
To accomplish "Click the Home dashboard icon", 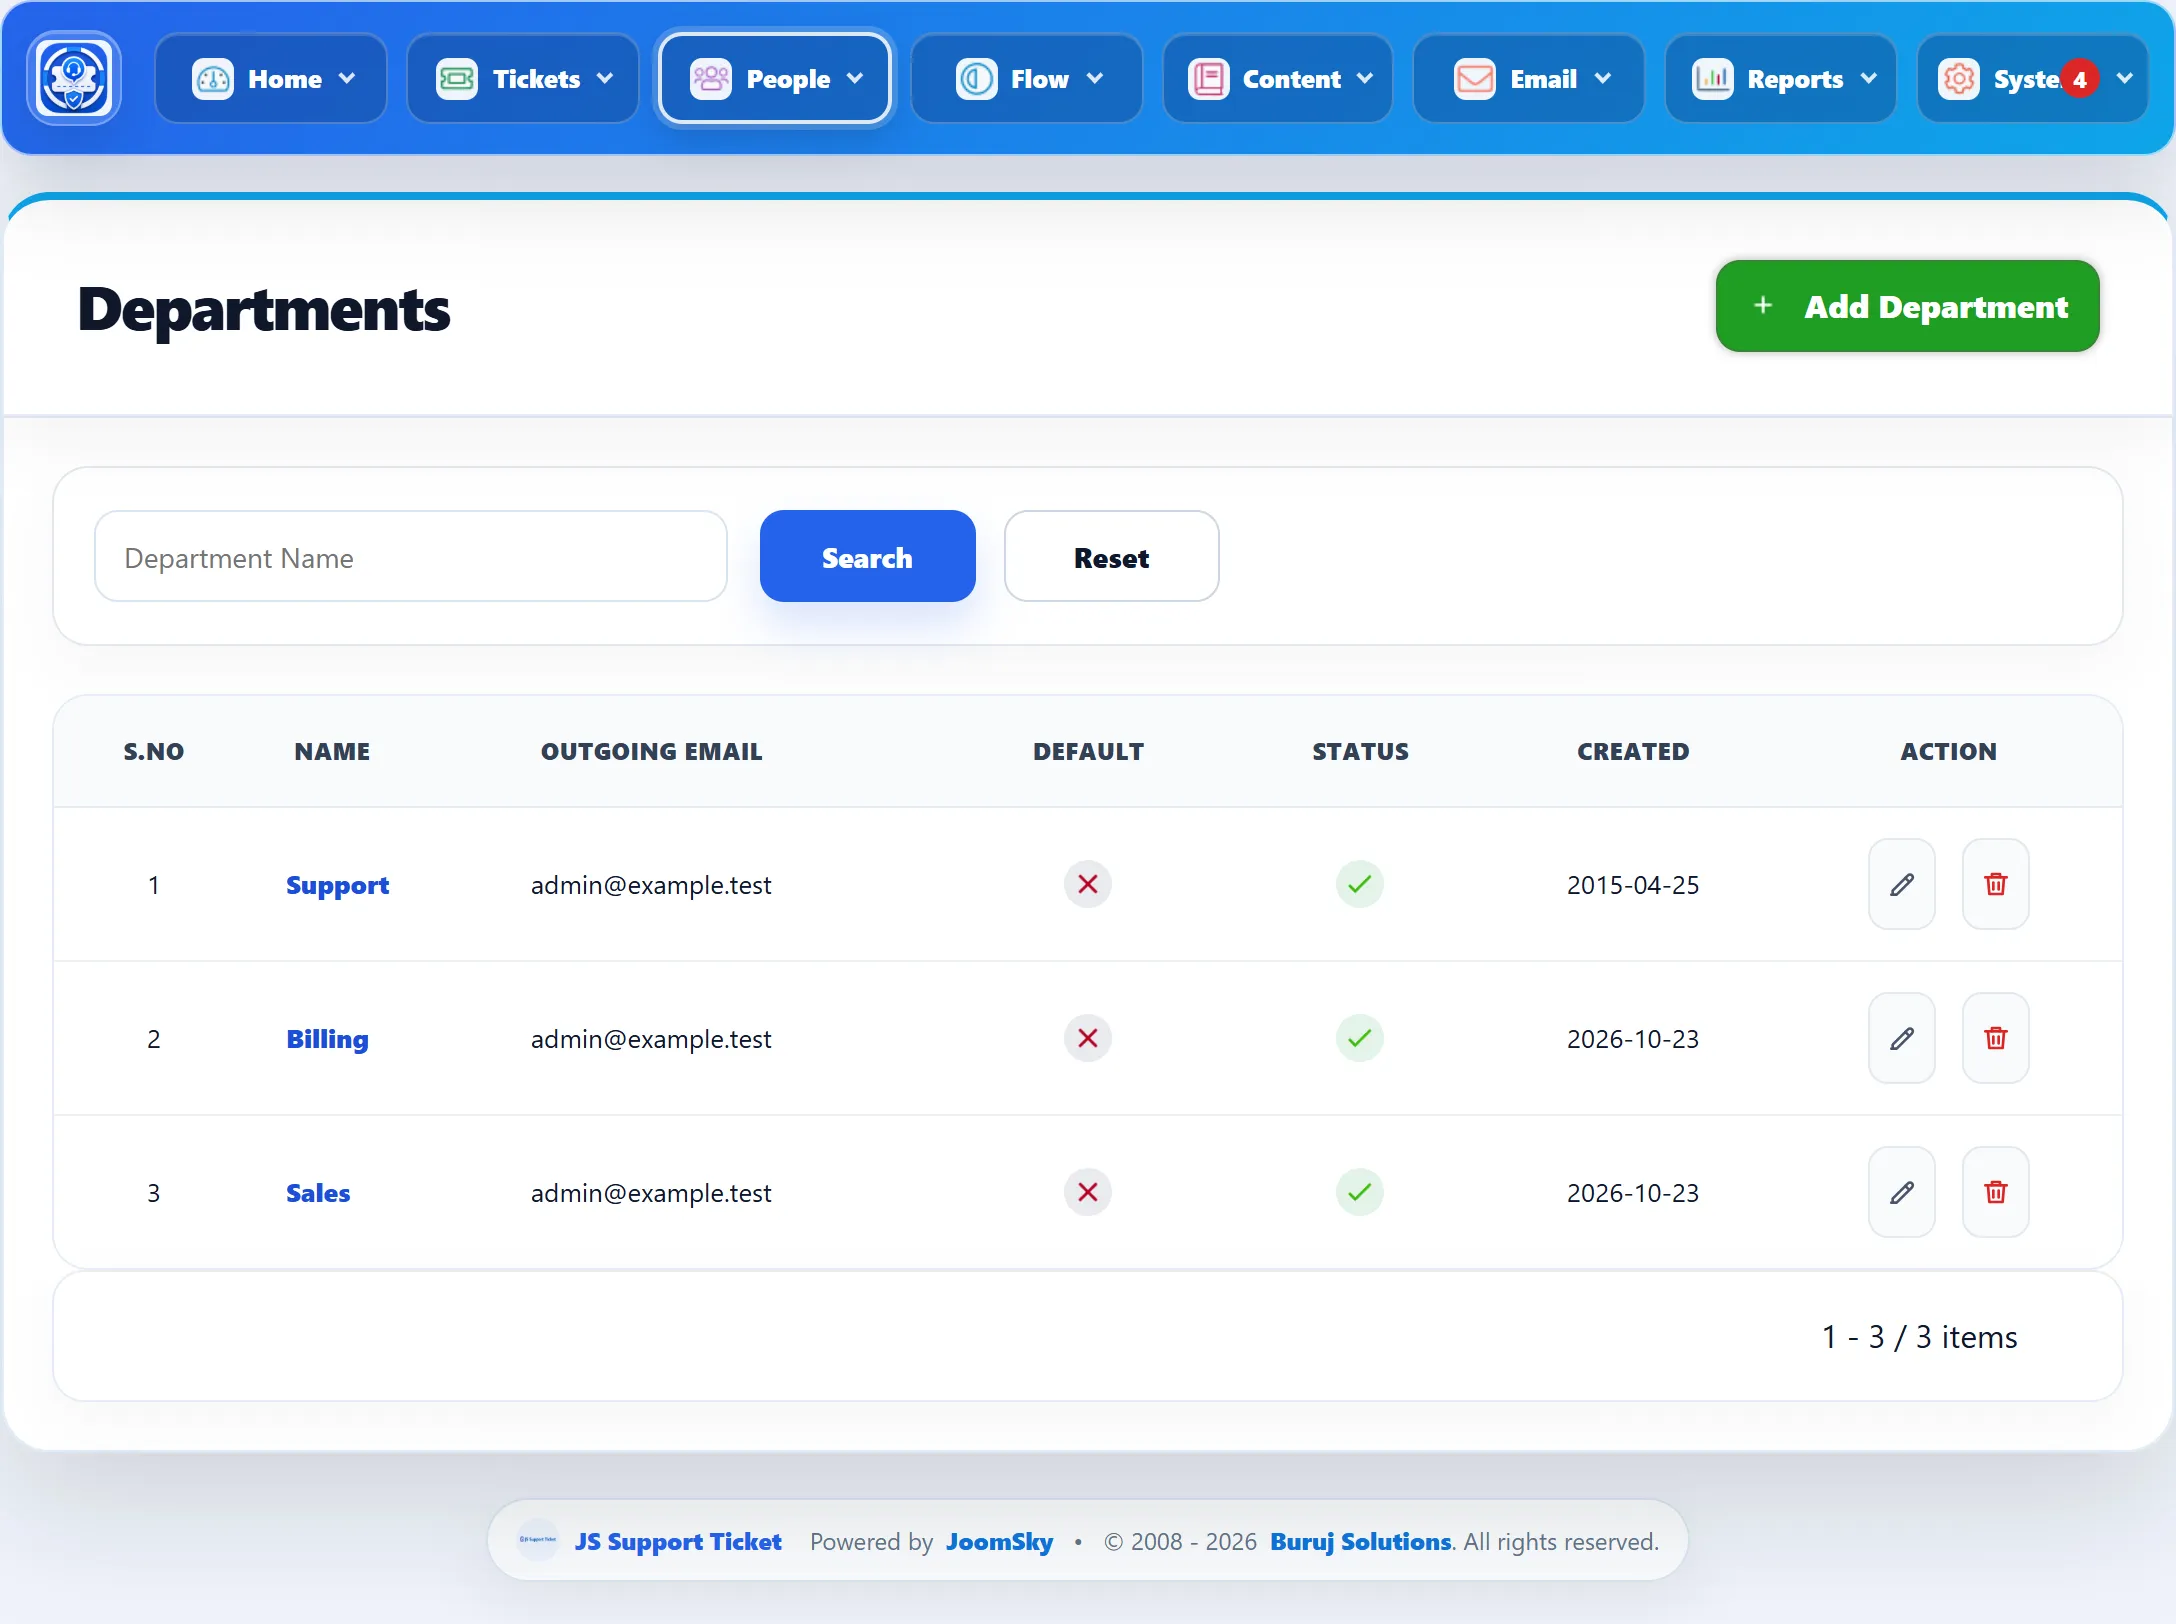I will [x=212, y=79].
